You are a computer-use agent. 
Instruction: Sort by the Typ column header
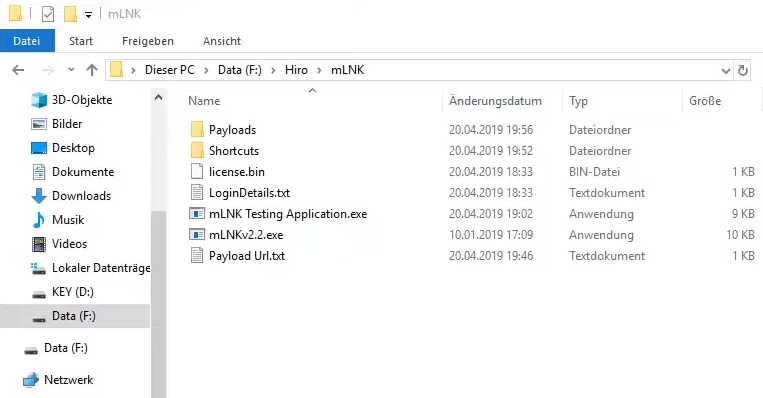click(x=579, y=101)
